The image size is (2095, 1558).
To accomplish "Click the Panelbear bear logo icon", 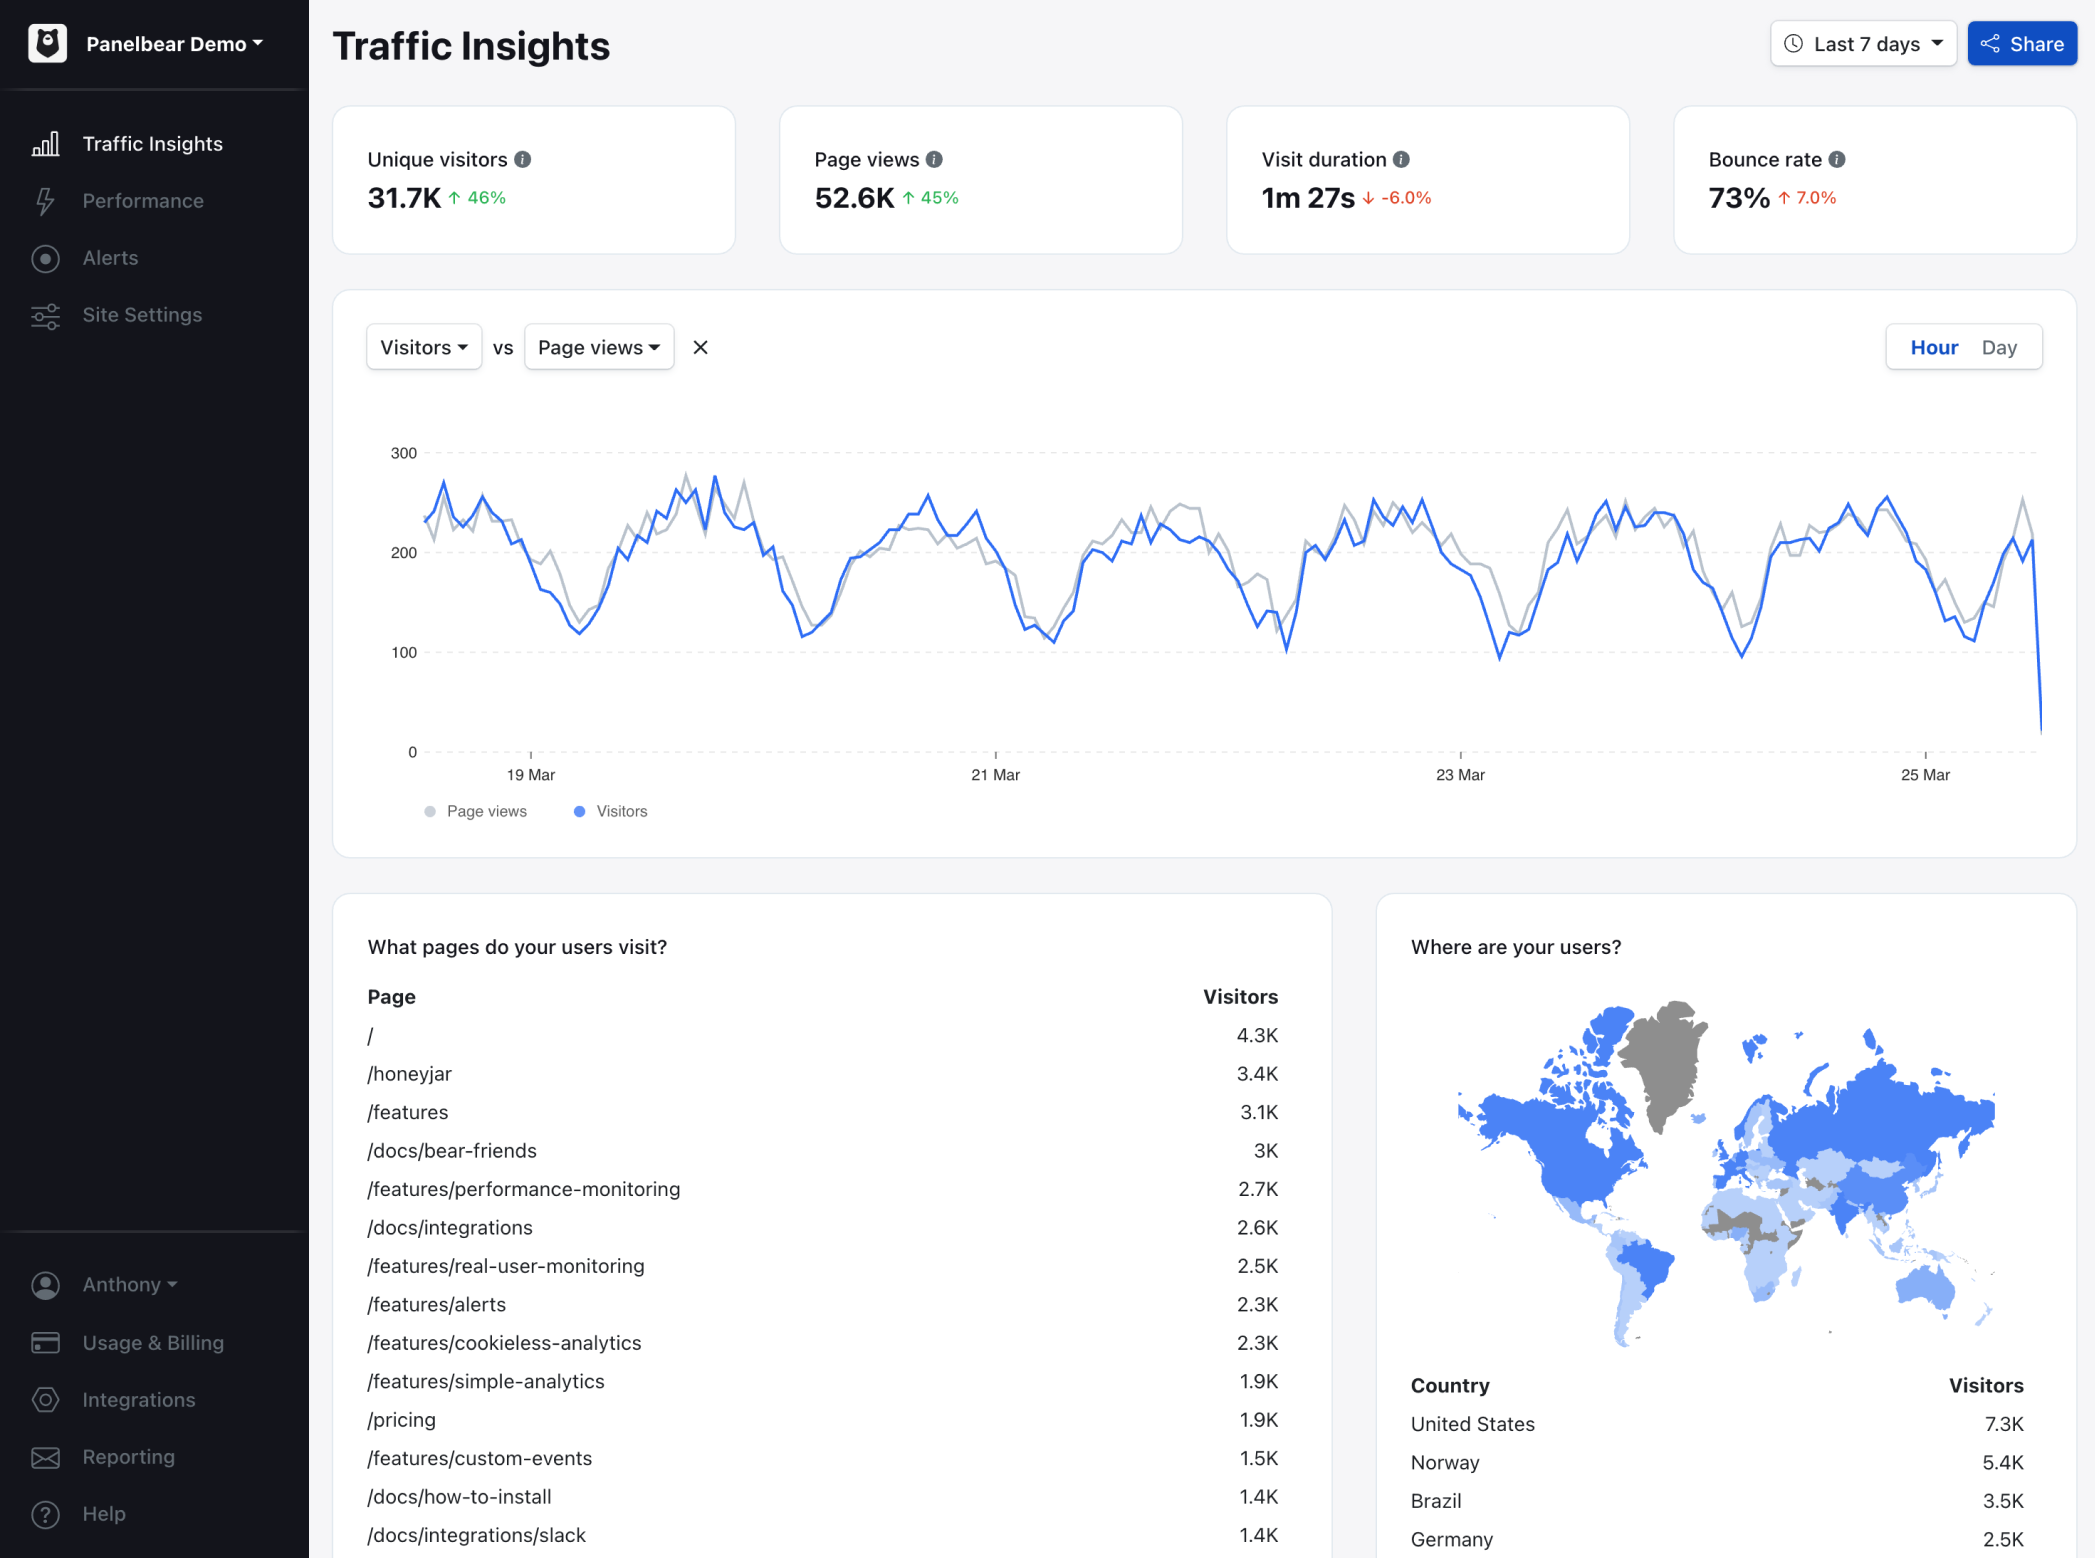I will (47, 44).
